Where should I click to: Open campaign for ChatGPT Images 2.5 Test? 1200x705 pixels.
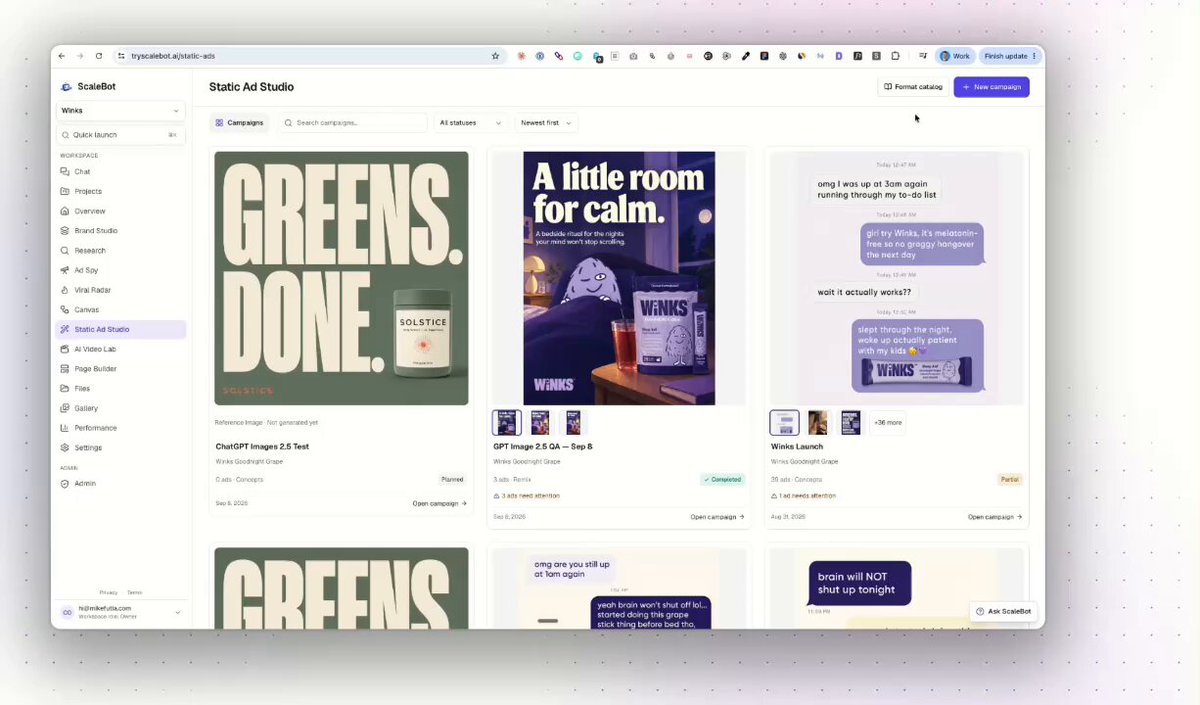point(439,504)
